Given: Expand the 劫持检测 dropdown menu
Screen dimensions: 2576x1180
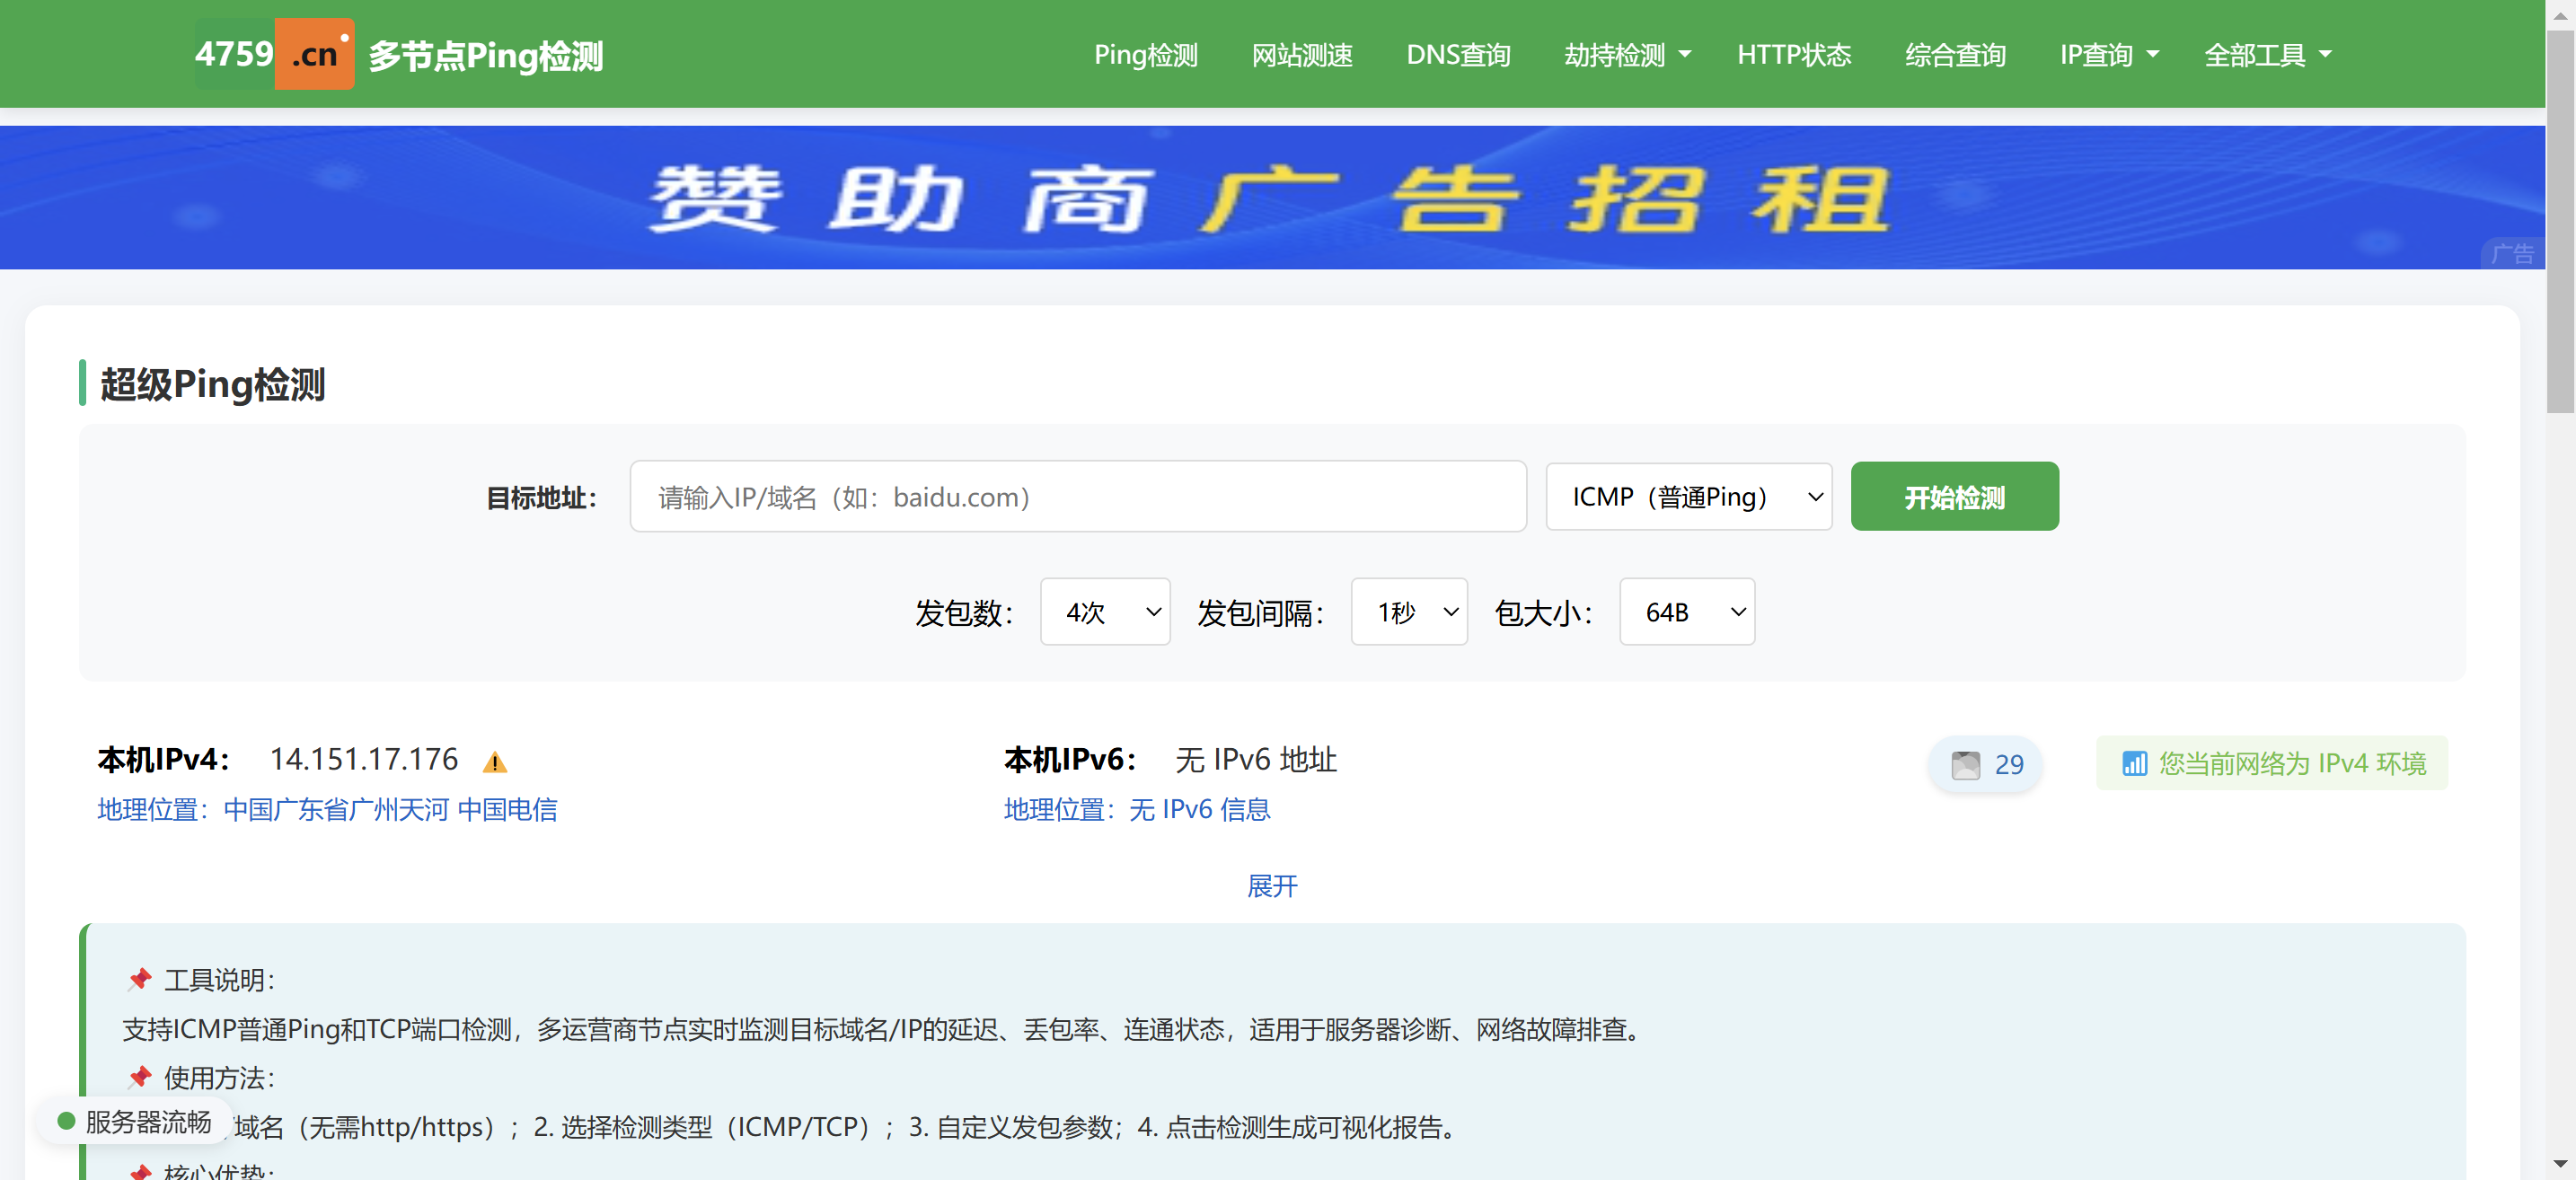Looking at the screenshot, I should tap(1627, 55).
